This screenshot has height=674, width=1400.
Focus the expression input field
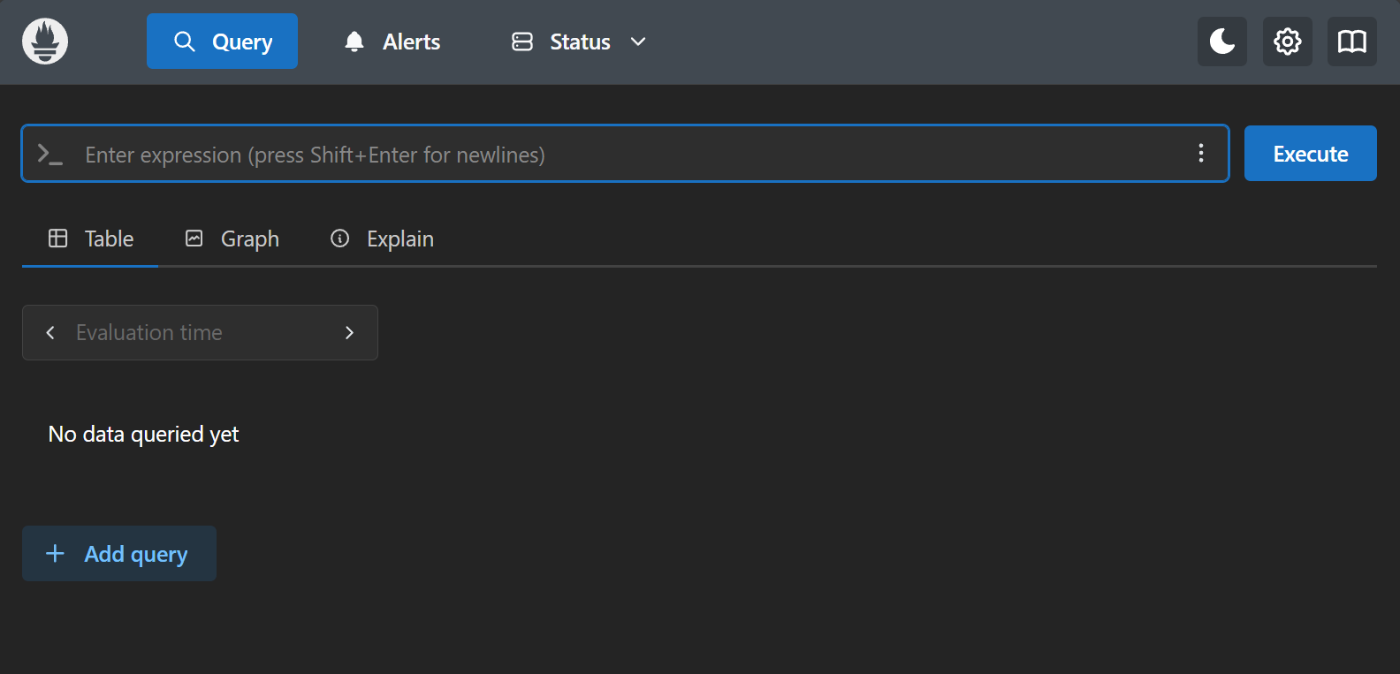click(630, 154)
